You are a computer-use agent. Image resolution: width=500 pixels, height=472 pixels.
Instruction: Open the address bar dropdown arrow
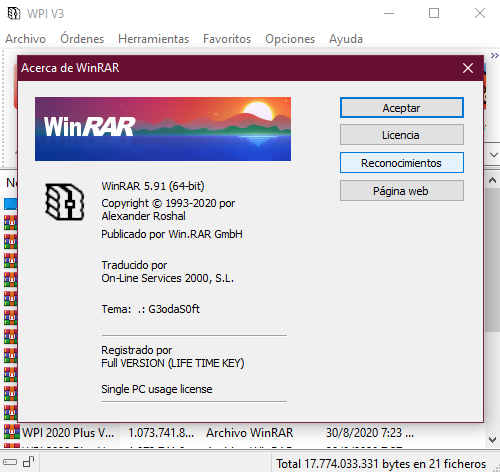click(x=494, y=155)
